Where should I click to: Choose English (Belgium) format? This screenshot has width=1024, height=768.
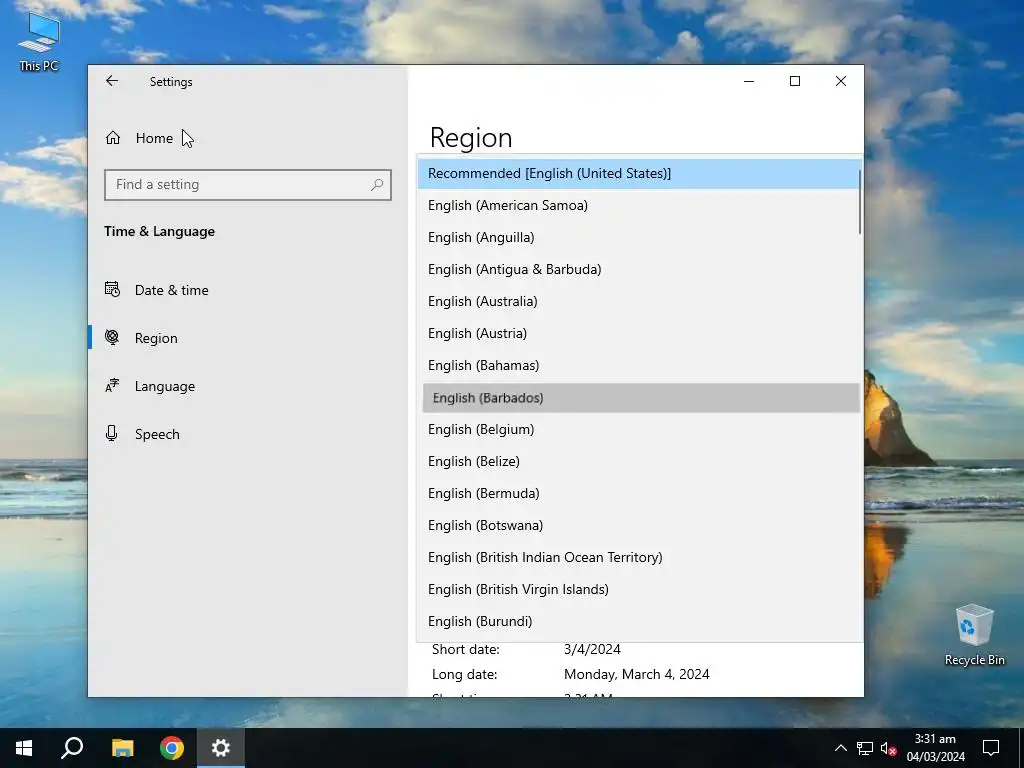639,430
